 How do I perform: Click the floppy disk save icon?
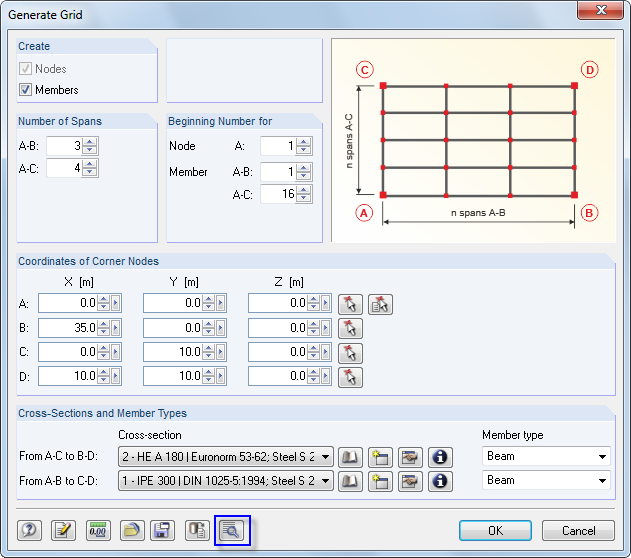pos(162,530)
